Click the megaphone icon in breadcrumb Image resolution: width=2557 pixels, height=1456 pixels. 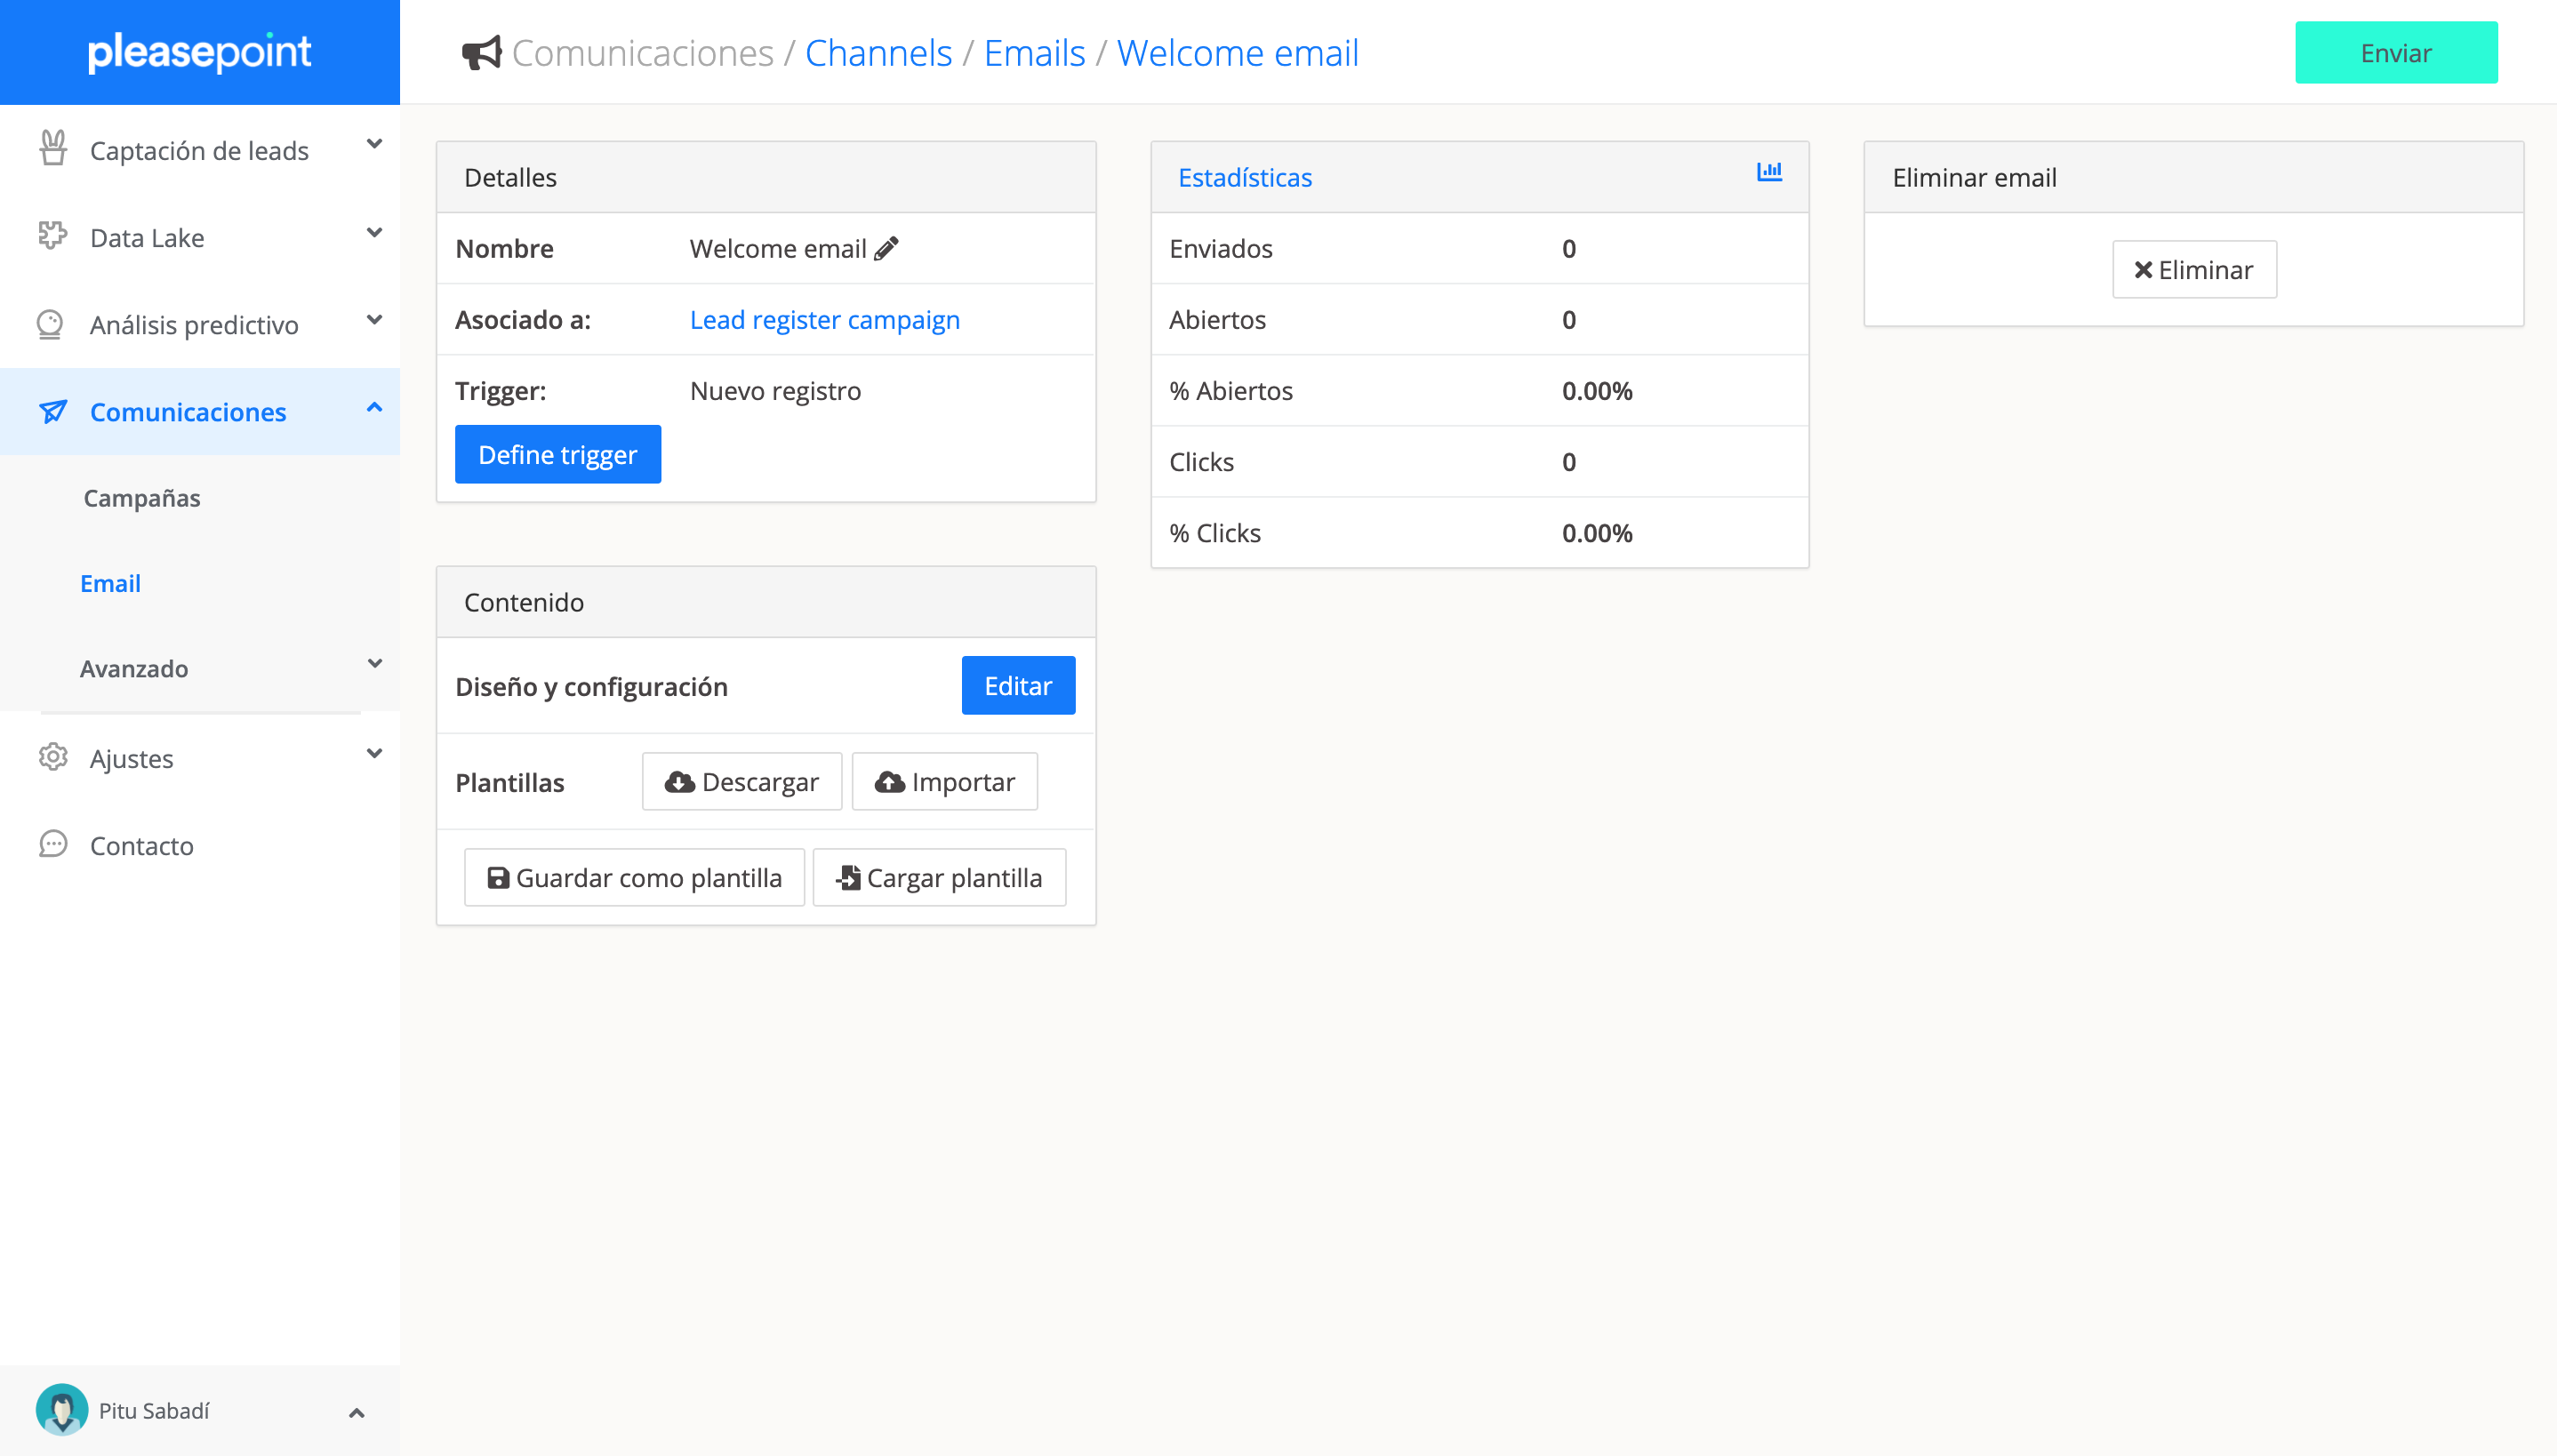pos(481,53)
